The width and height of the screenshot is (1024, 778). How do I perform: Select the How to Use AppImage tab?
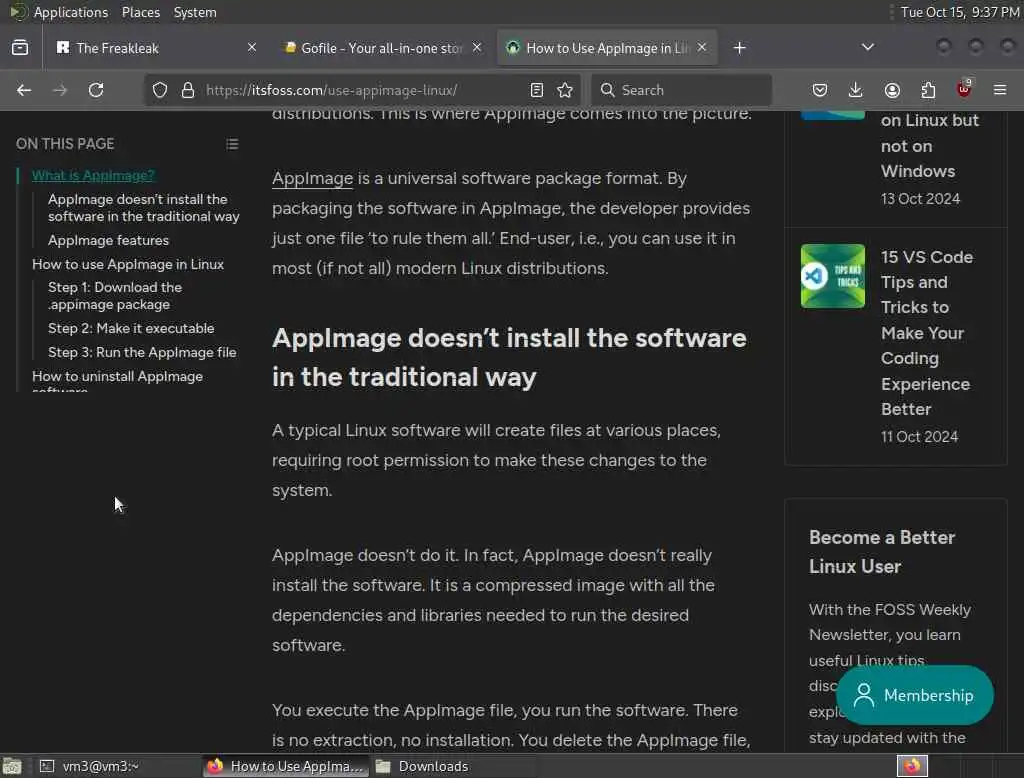(x=607, y=48)
